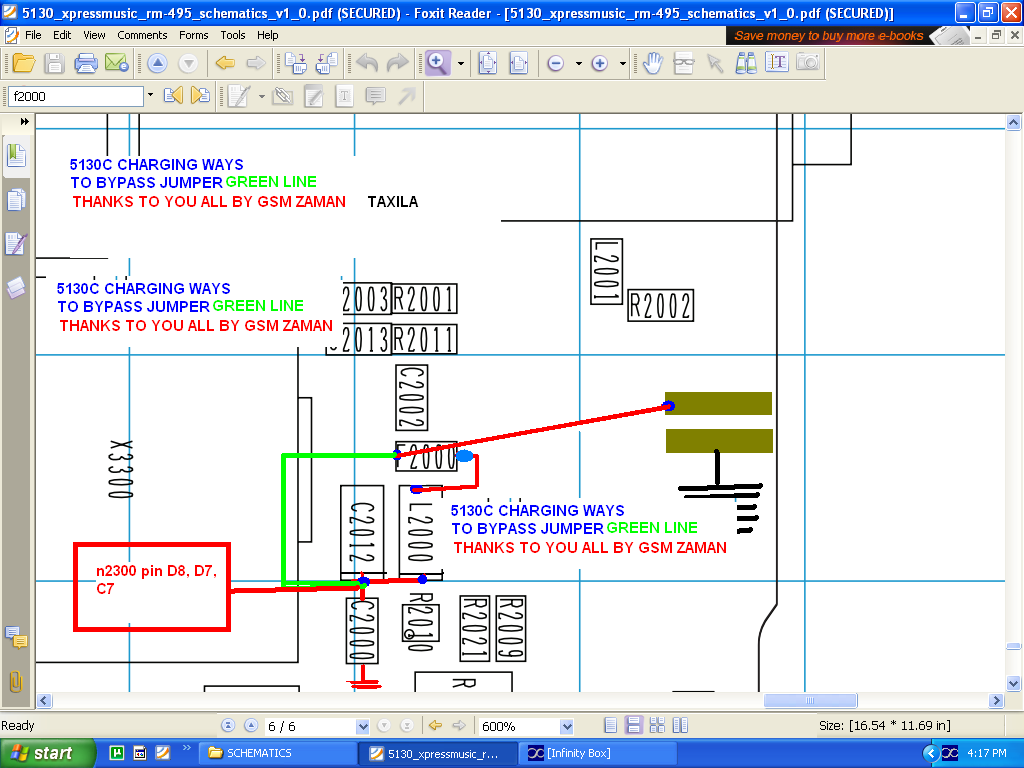This screenshot has height=768, width=1024.
Task: Click the Email envelope toolbar icon
Action: click(117, 63)
